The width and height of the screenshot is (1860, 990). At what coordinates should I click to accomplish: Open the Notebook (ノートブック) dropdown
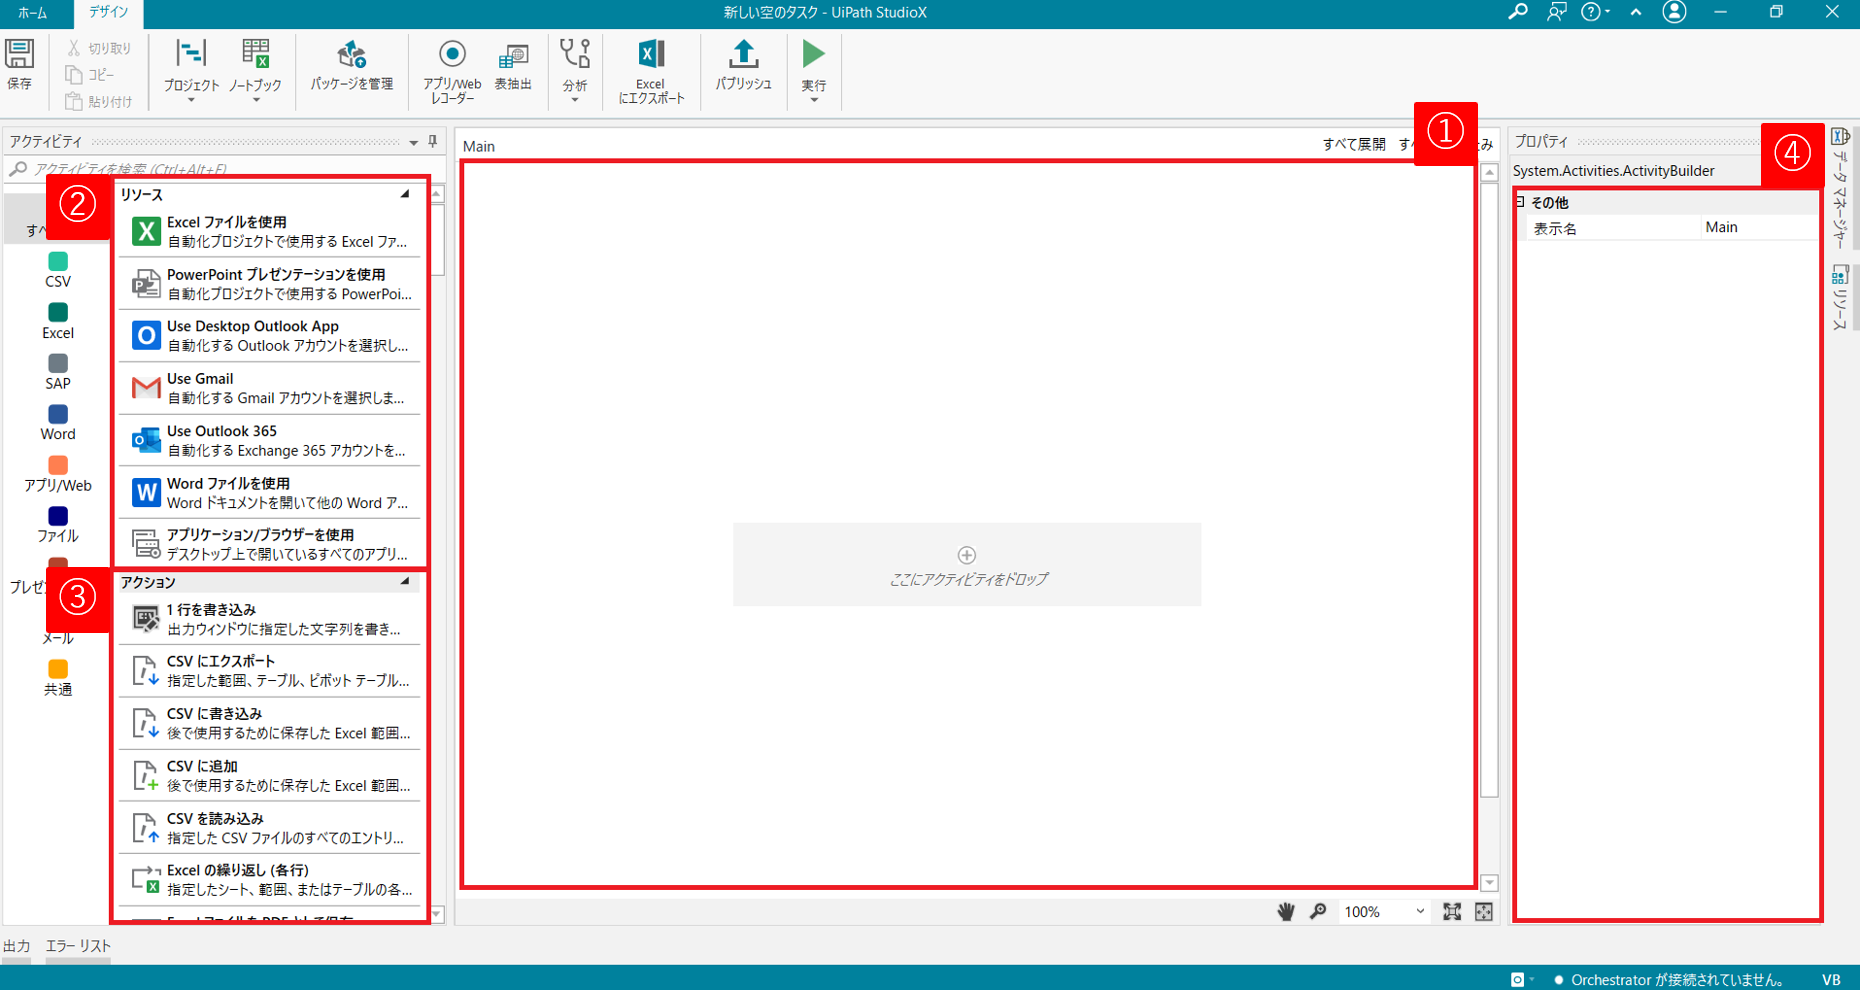pyautogui.click(x=256, y=71)
